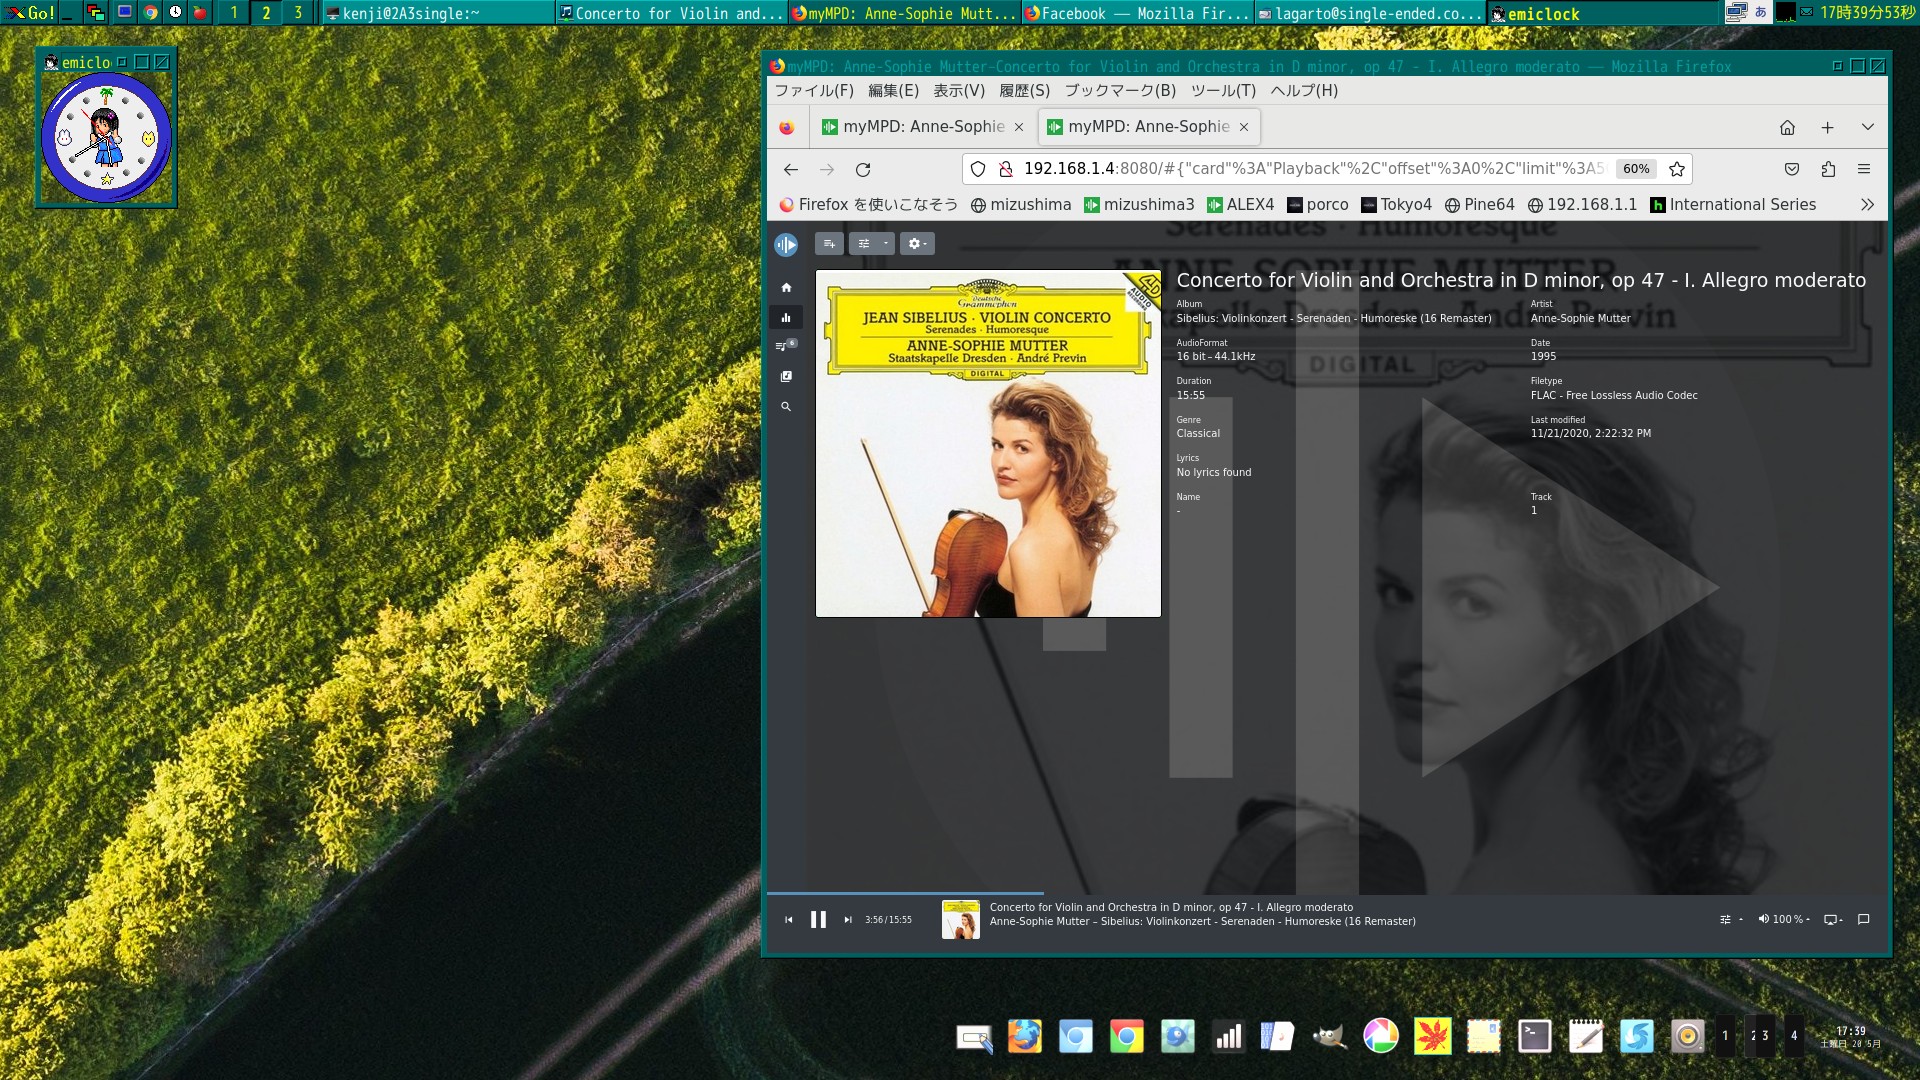Open the ブックマーク(B) menu

click(x=1119, y=90)
